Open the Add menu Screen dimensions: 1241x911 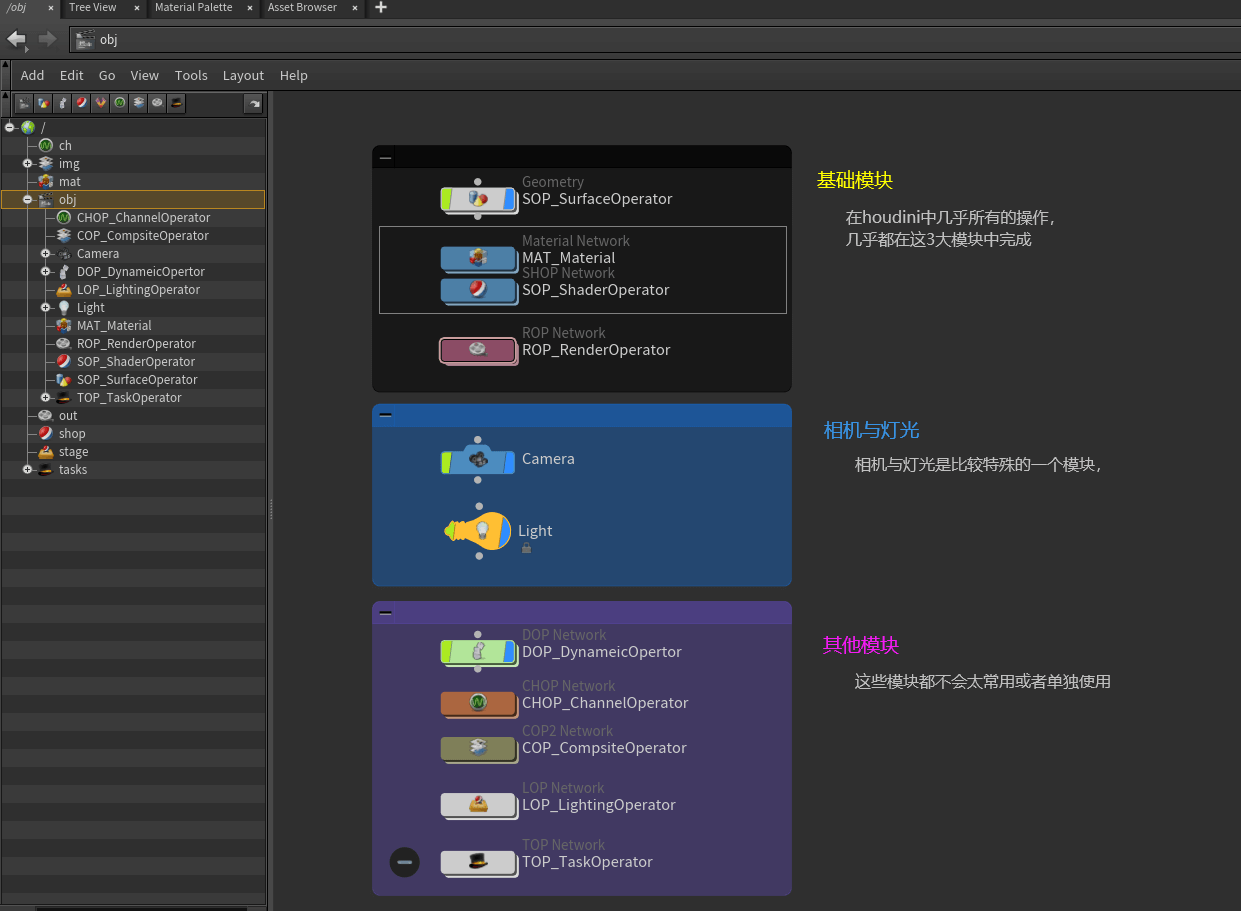[x=33, y=75]
